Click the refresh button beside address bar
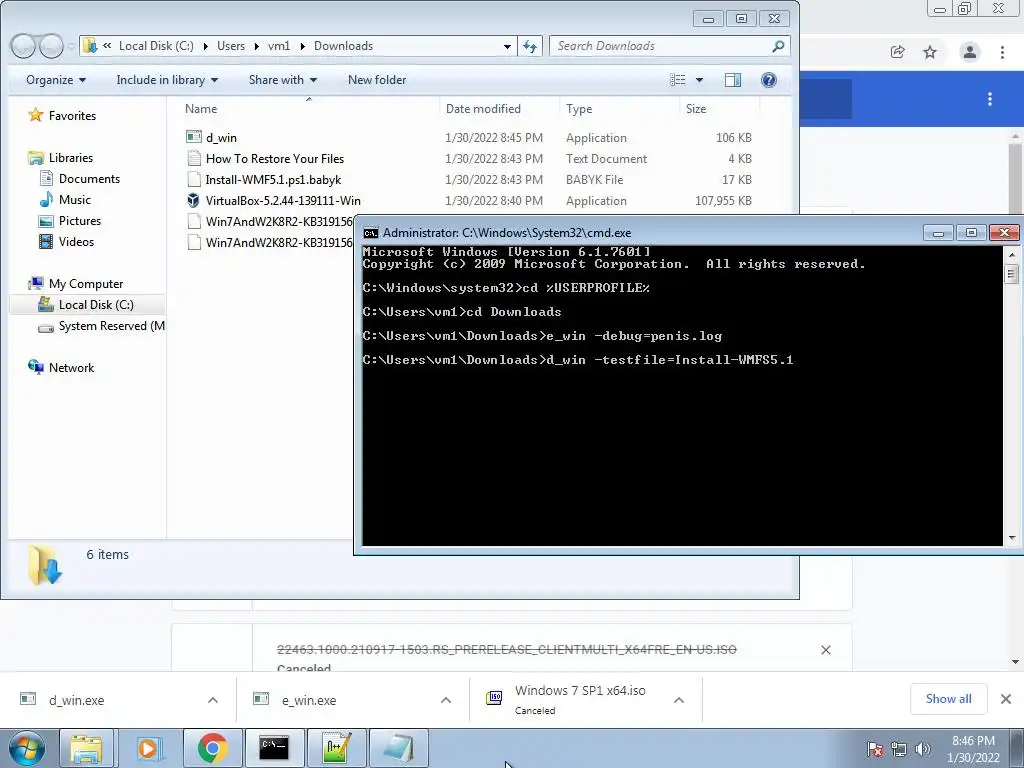Screen dimensions: 1024x768 (x=530, y=46)
